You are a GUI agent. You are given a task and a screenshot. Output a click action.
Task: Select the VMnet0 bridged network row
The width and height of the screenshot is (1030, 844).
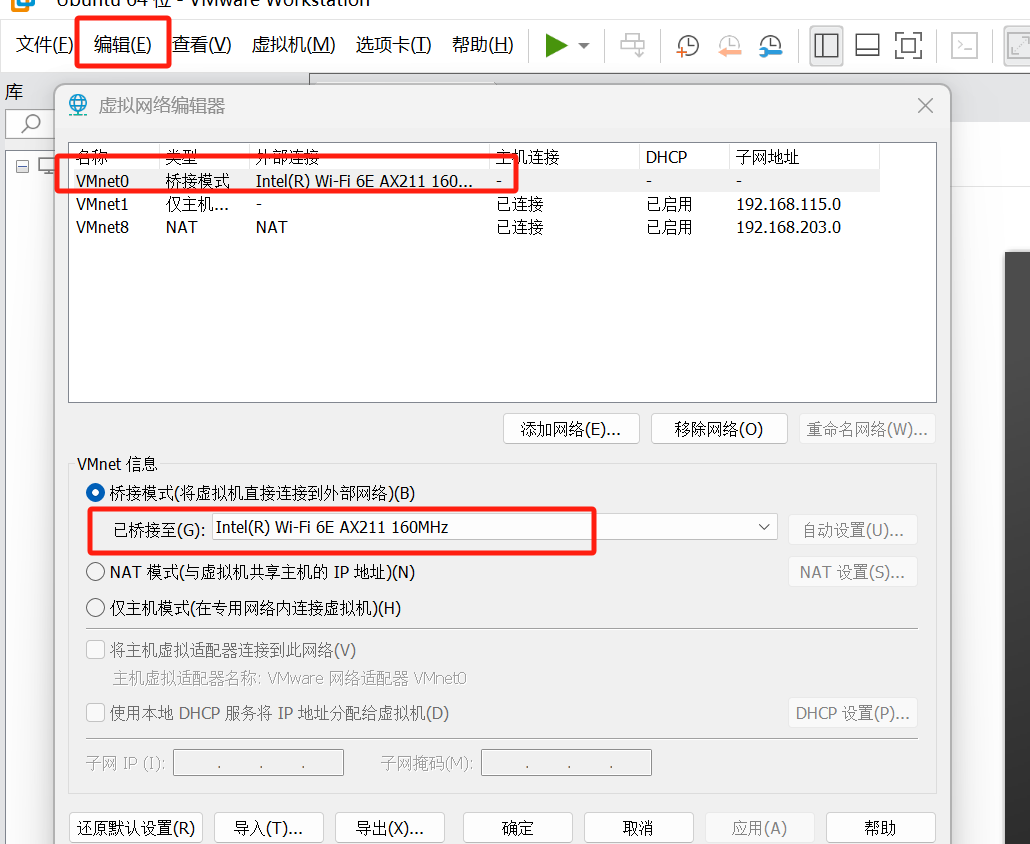click(x=476, y=181)
